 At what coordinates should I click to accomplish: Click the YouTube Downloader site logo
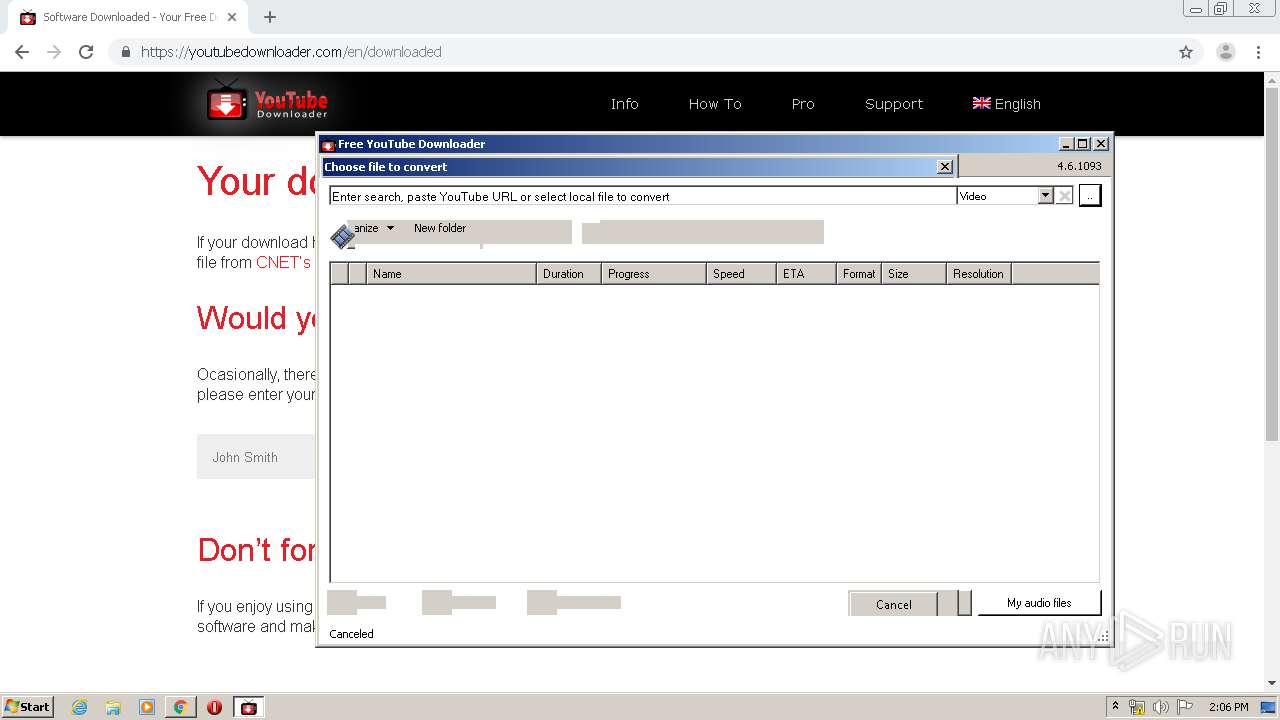[x=268, y=101]
